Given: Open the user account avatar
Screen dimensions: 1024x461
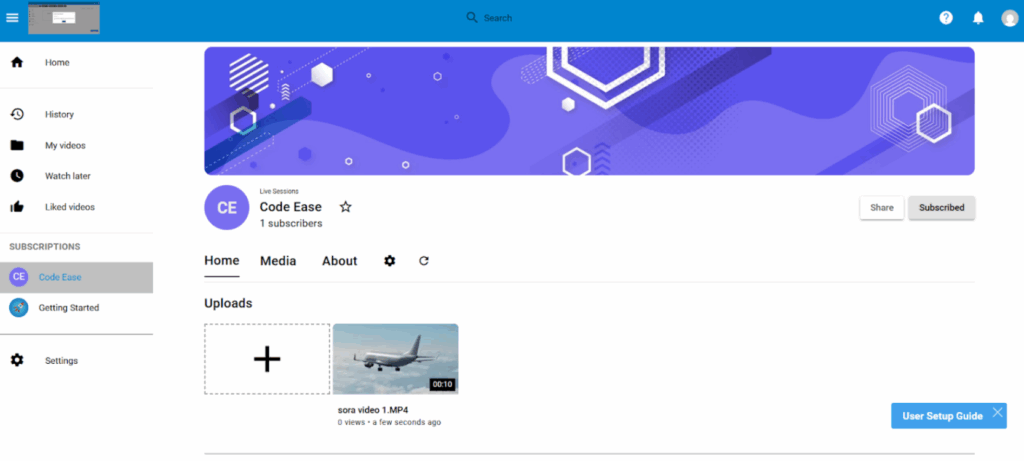Looking at the screenshot, I should coord(1009,18).
